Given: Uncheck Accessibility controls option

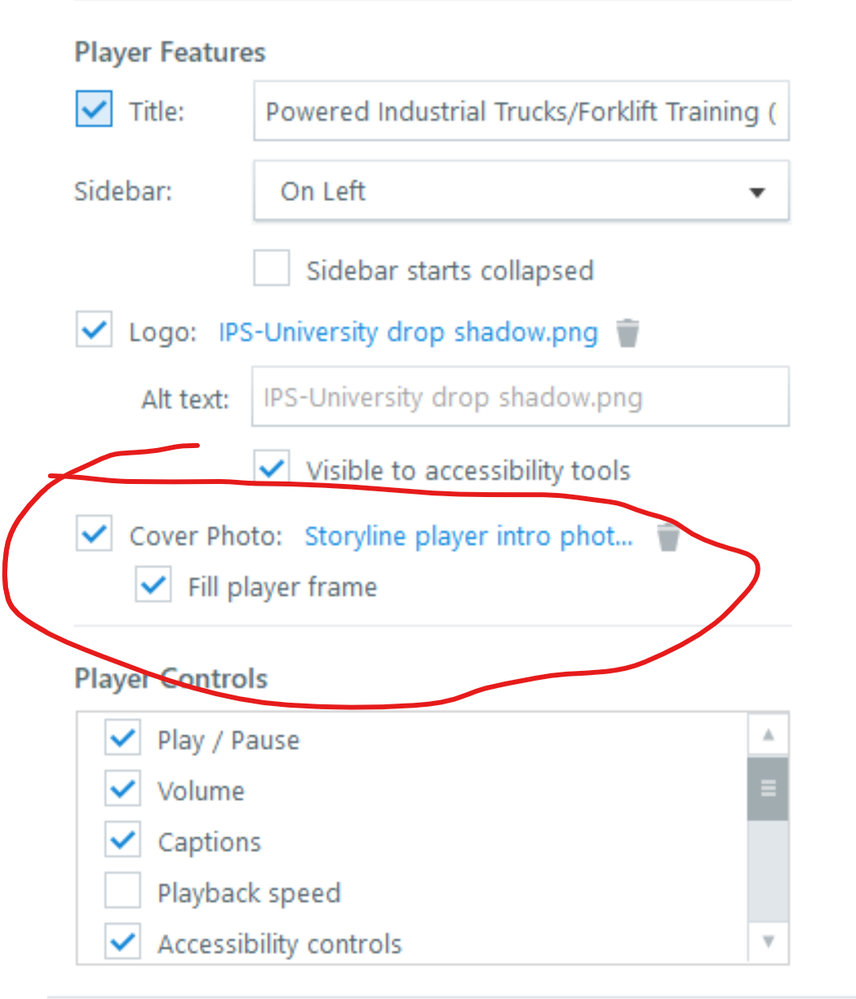Looking at the screenshot, I should [123, 943].
